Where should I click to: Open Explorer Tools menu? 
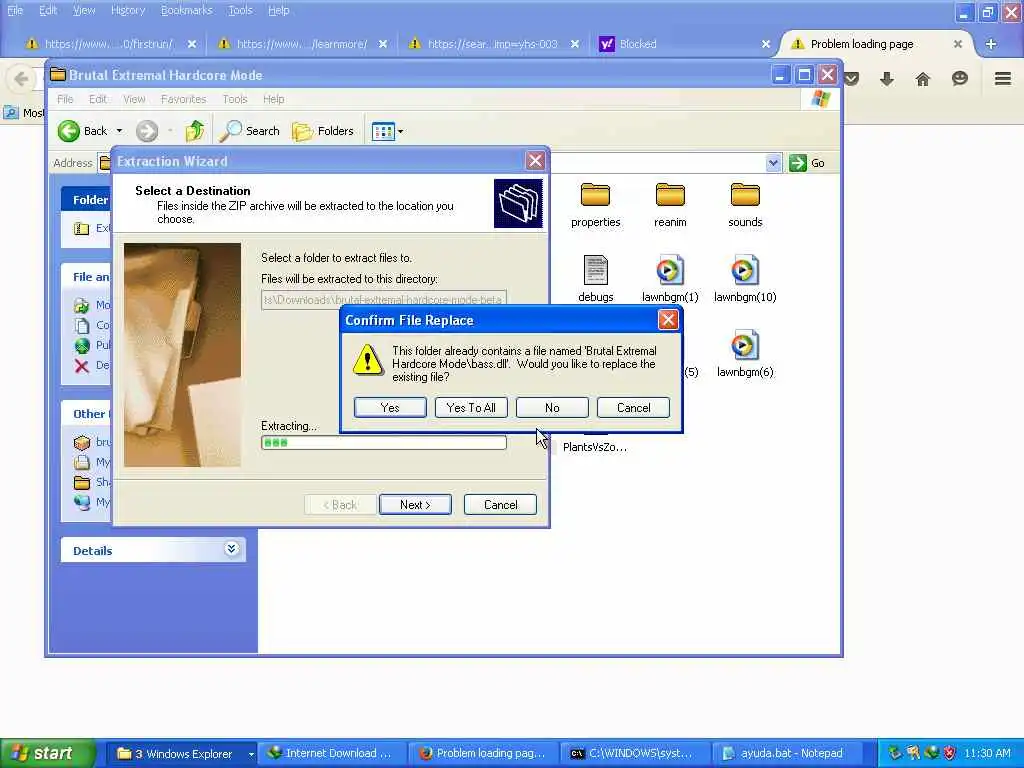234,99
